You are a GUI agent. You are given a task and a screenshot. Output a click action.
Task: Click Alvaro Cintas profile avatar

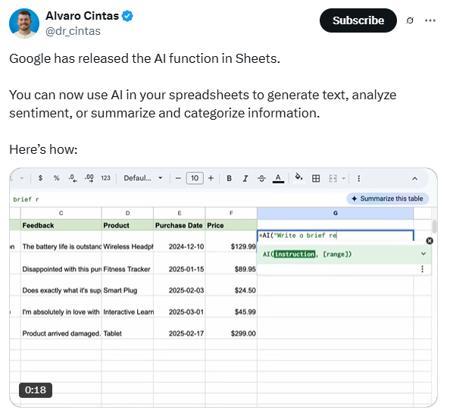click(24, 23)
